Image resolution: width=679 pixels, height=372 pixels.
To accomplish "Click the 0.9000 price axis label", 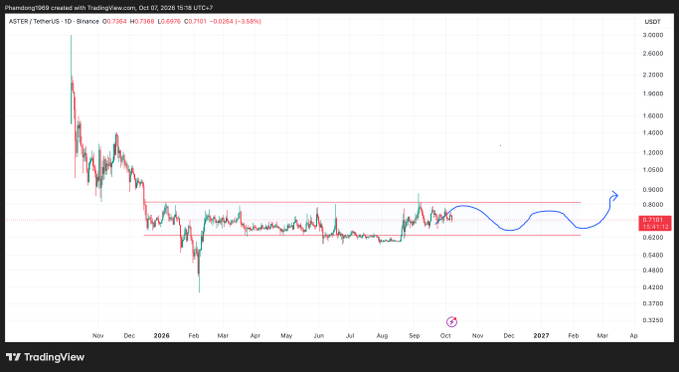I will click(x=653, y=190).
